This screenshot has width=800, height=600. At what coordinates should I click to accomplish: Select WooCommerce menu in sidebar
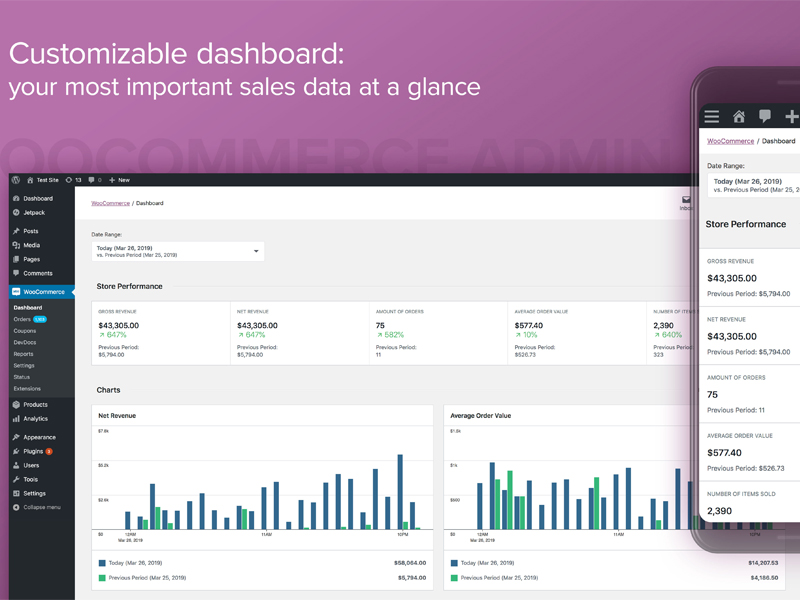(x=42, y=292)
